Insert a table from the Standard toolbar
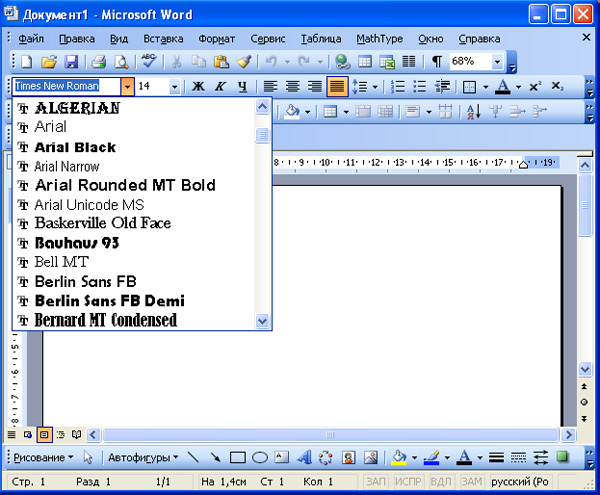 (x=365, y=62)
